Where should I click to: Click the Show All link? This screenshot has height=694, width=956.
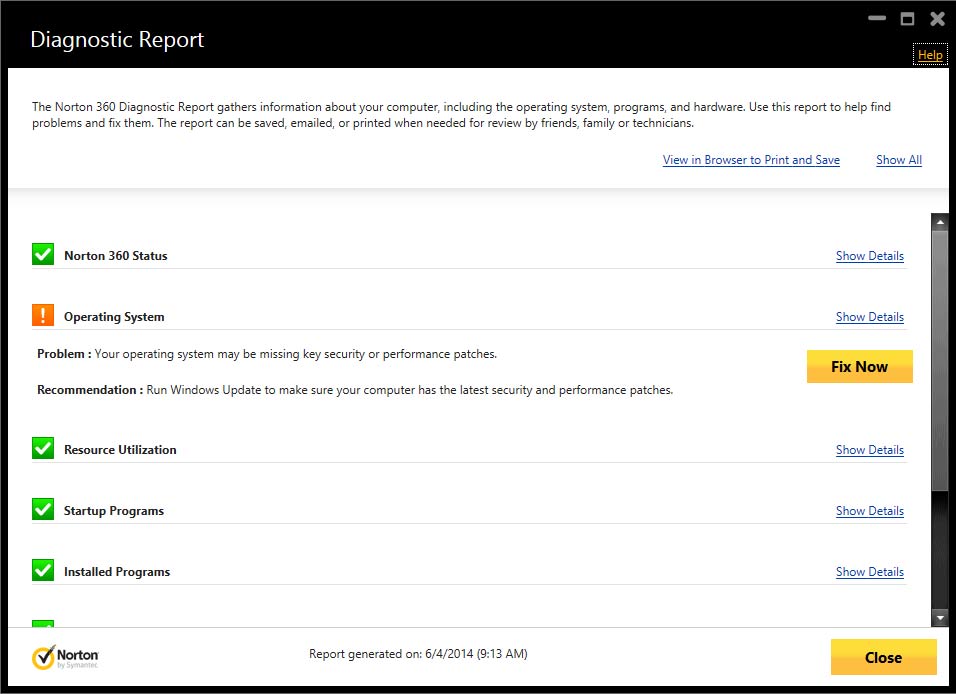[x=899, y=160]
